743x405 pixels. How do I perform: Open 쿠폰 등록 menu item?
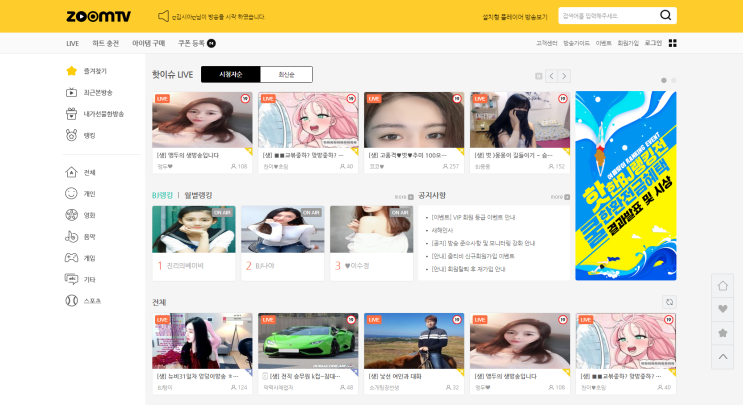(x=191, y=43)
